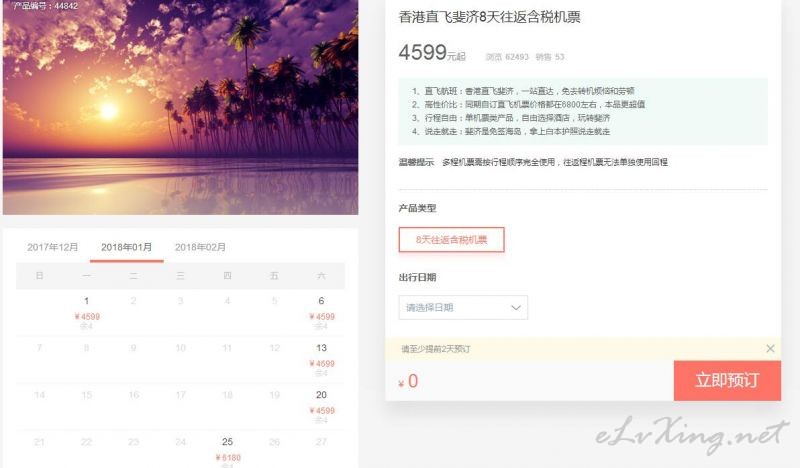
Task: Choose January 13 on the calendar
Action: coord(321,359)
